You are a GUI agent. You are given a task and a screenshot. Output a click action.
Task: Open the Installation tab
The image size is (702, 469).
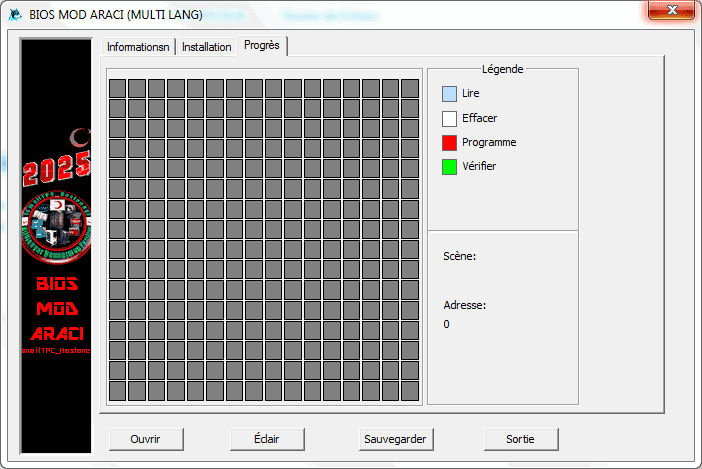tap(207, 47)
